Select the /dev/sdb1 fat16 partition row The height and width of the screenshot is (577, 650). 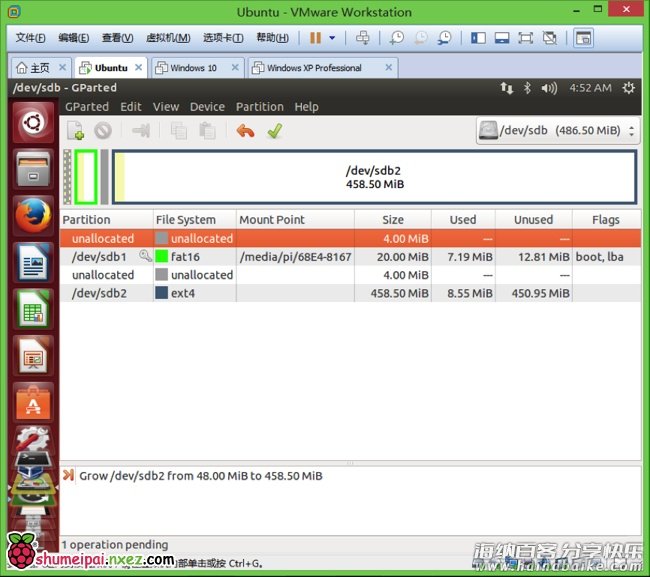click(350, 257)
